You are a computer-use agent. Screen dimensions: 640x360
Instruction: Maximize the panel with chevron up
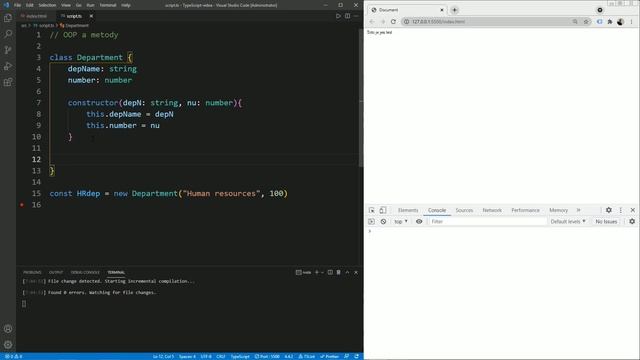[347, 272]
